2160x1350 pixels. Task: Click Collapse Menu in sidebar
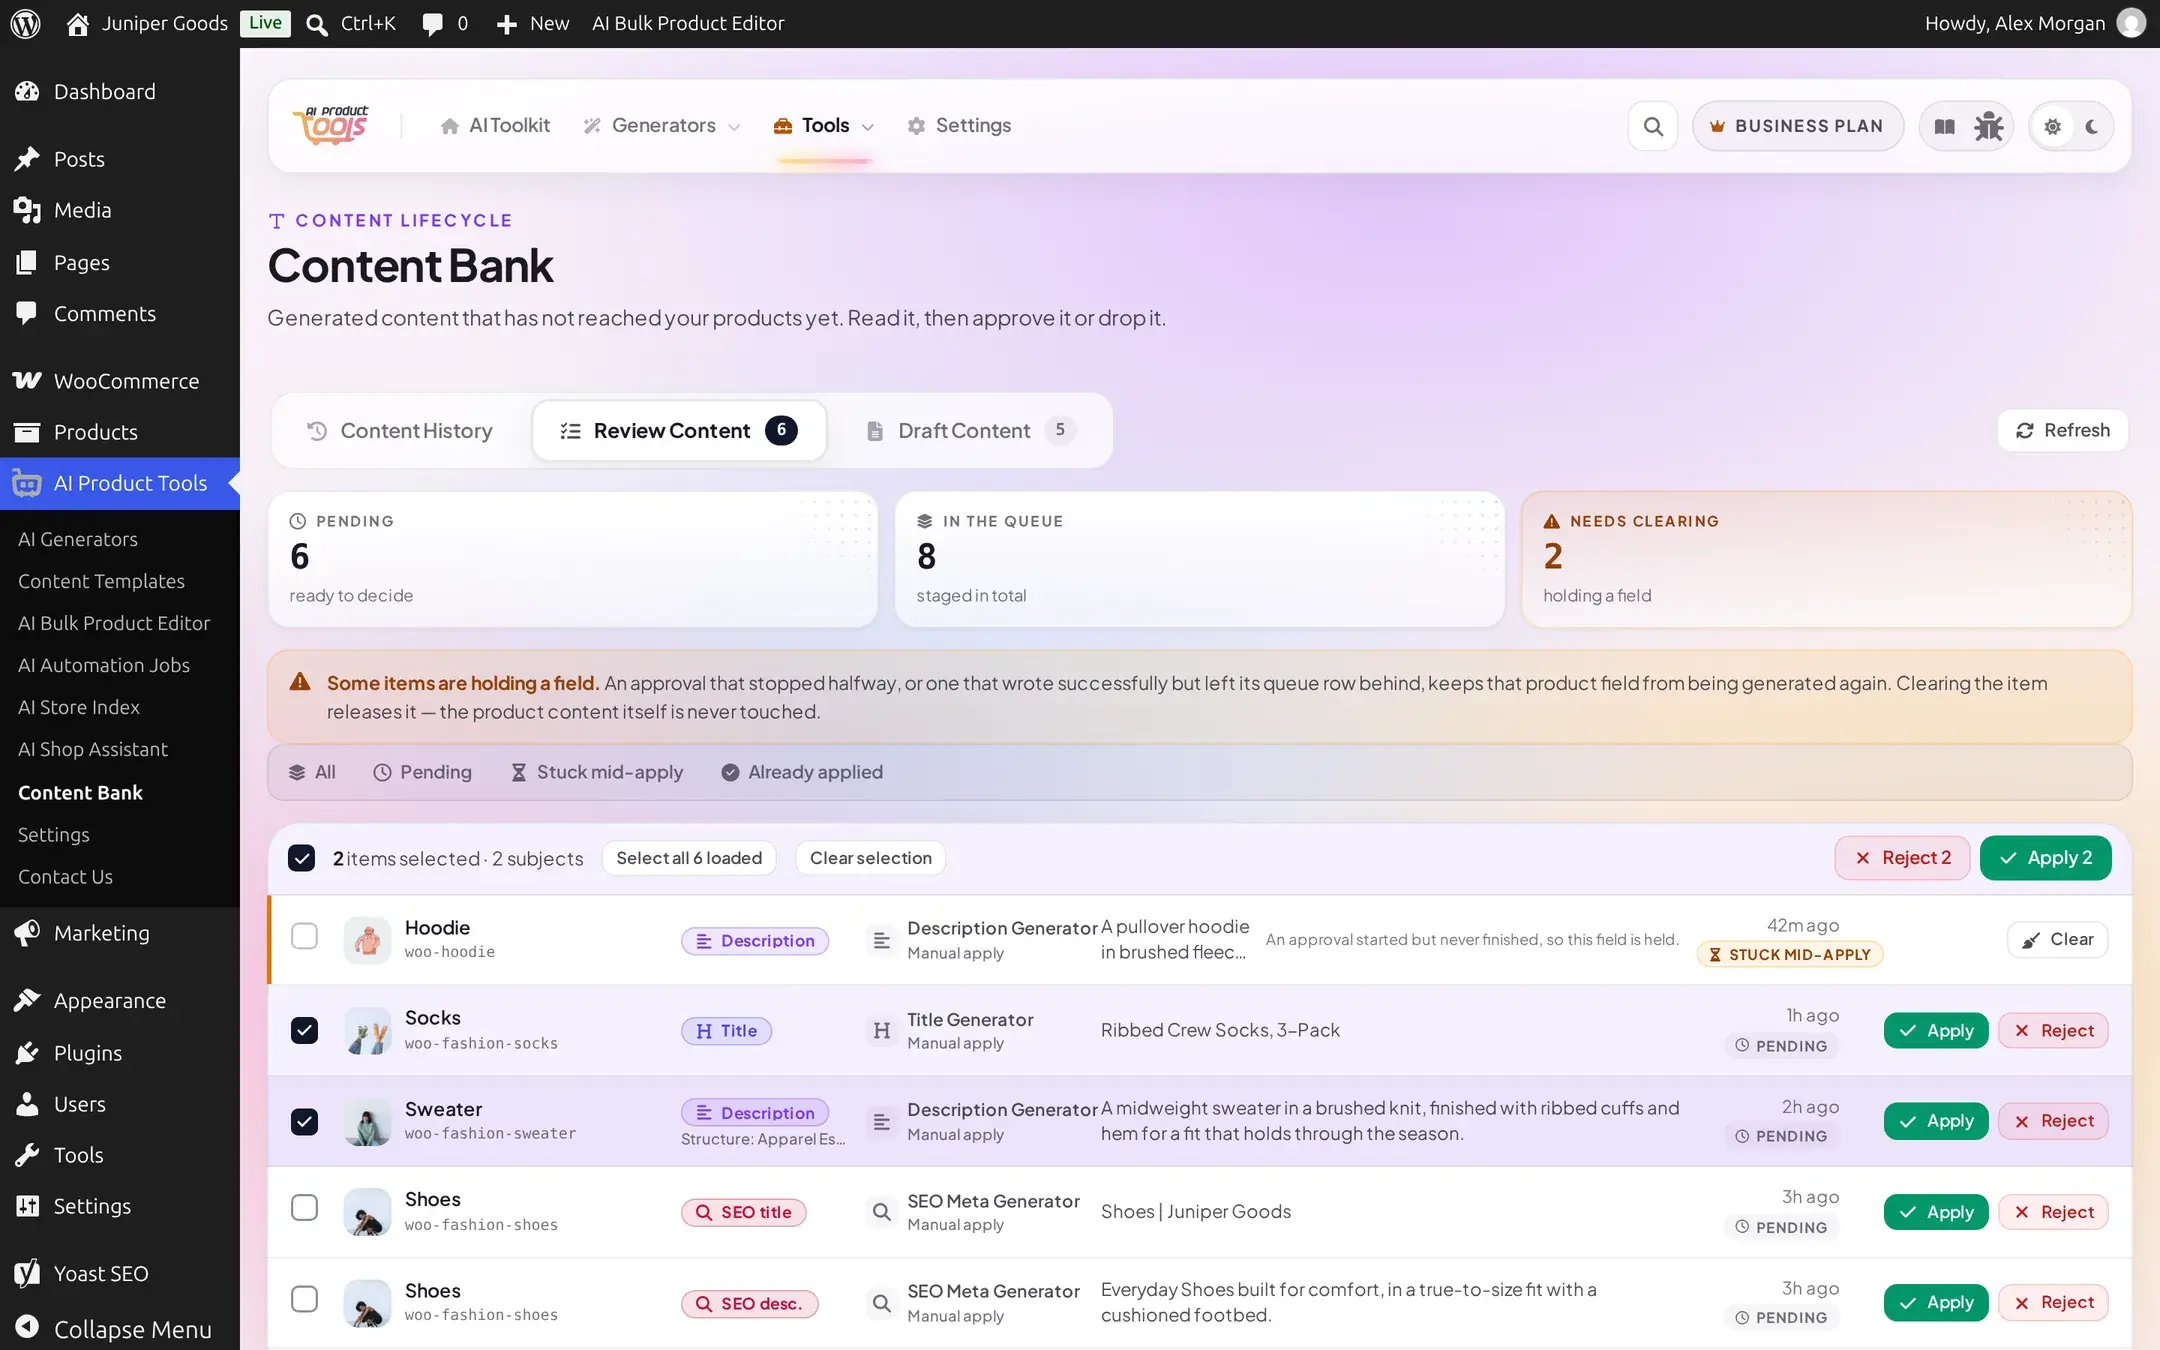120,1329
